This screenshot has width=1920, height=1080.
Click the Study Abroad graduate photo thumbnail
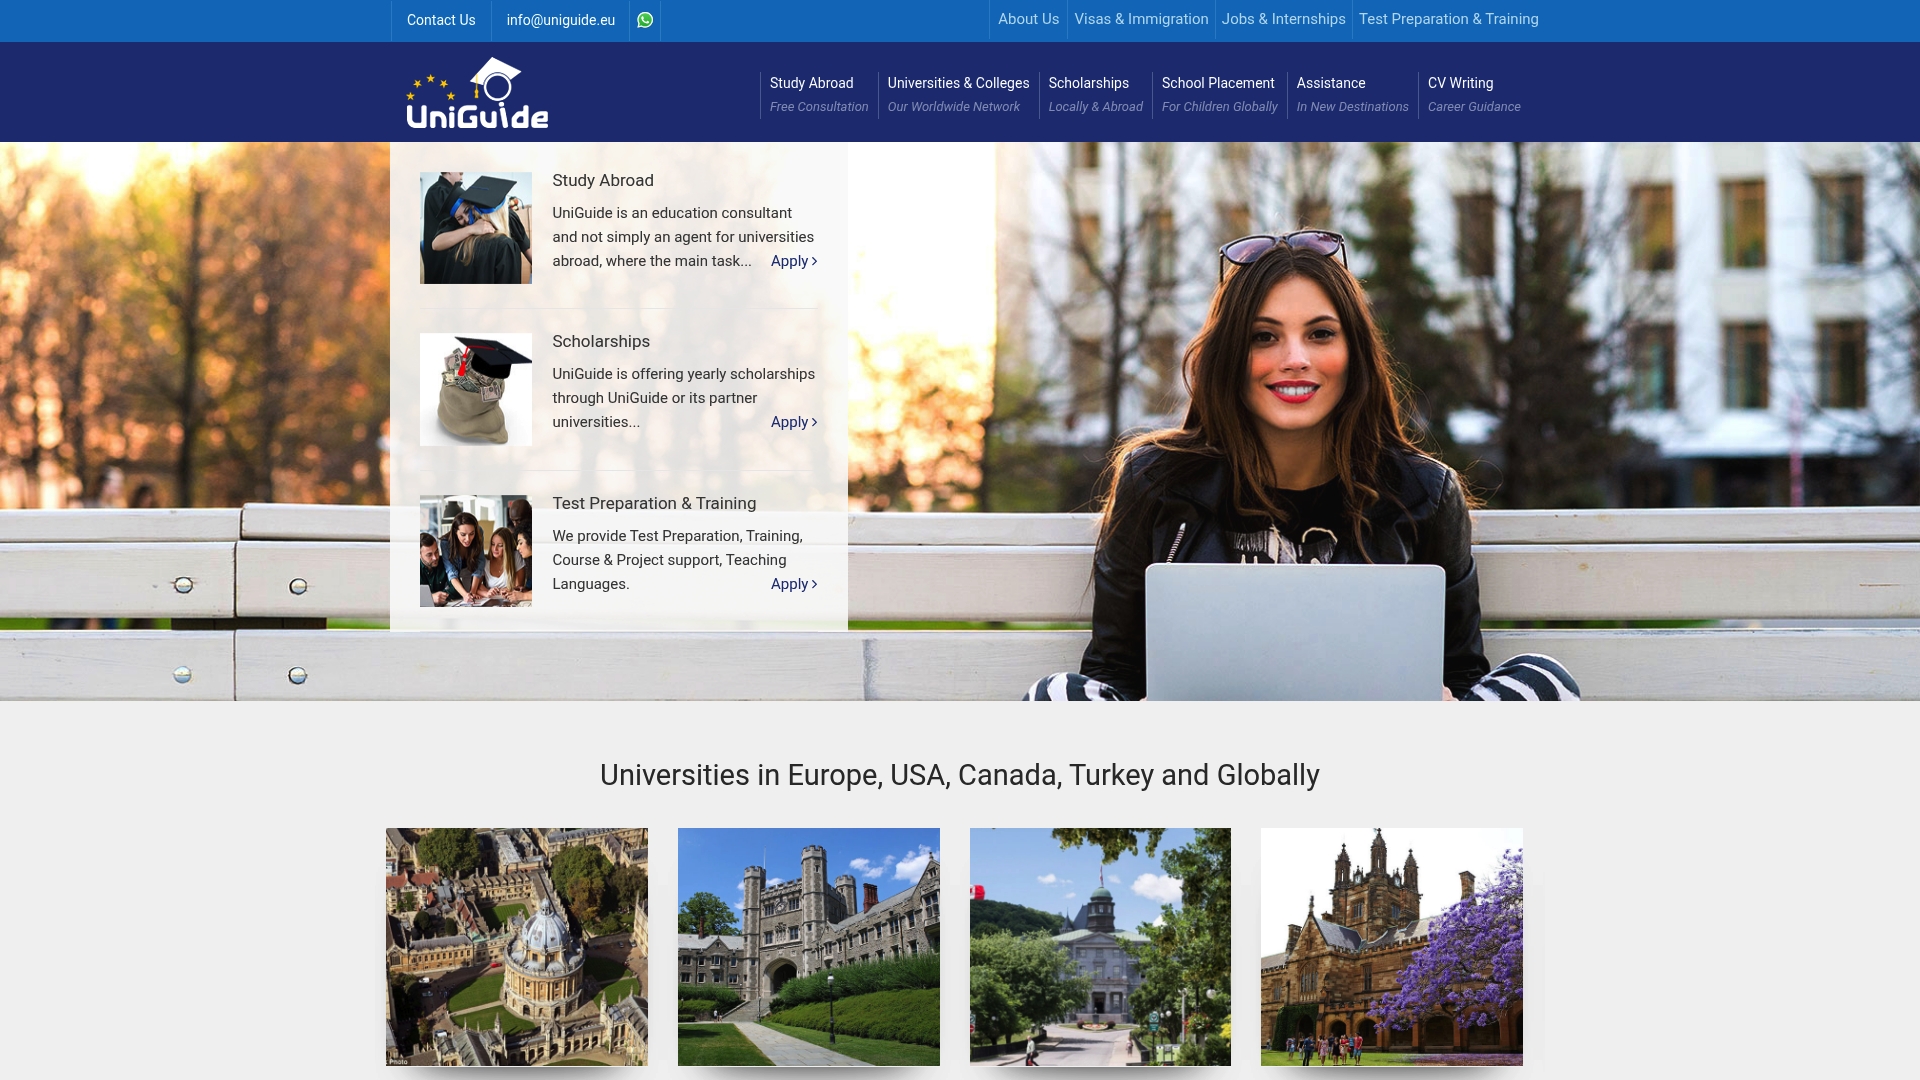[x=476, y=227]
